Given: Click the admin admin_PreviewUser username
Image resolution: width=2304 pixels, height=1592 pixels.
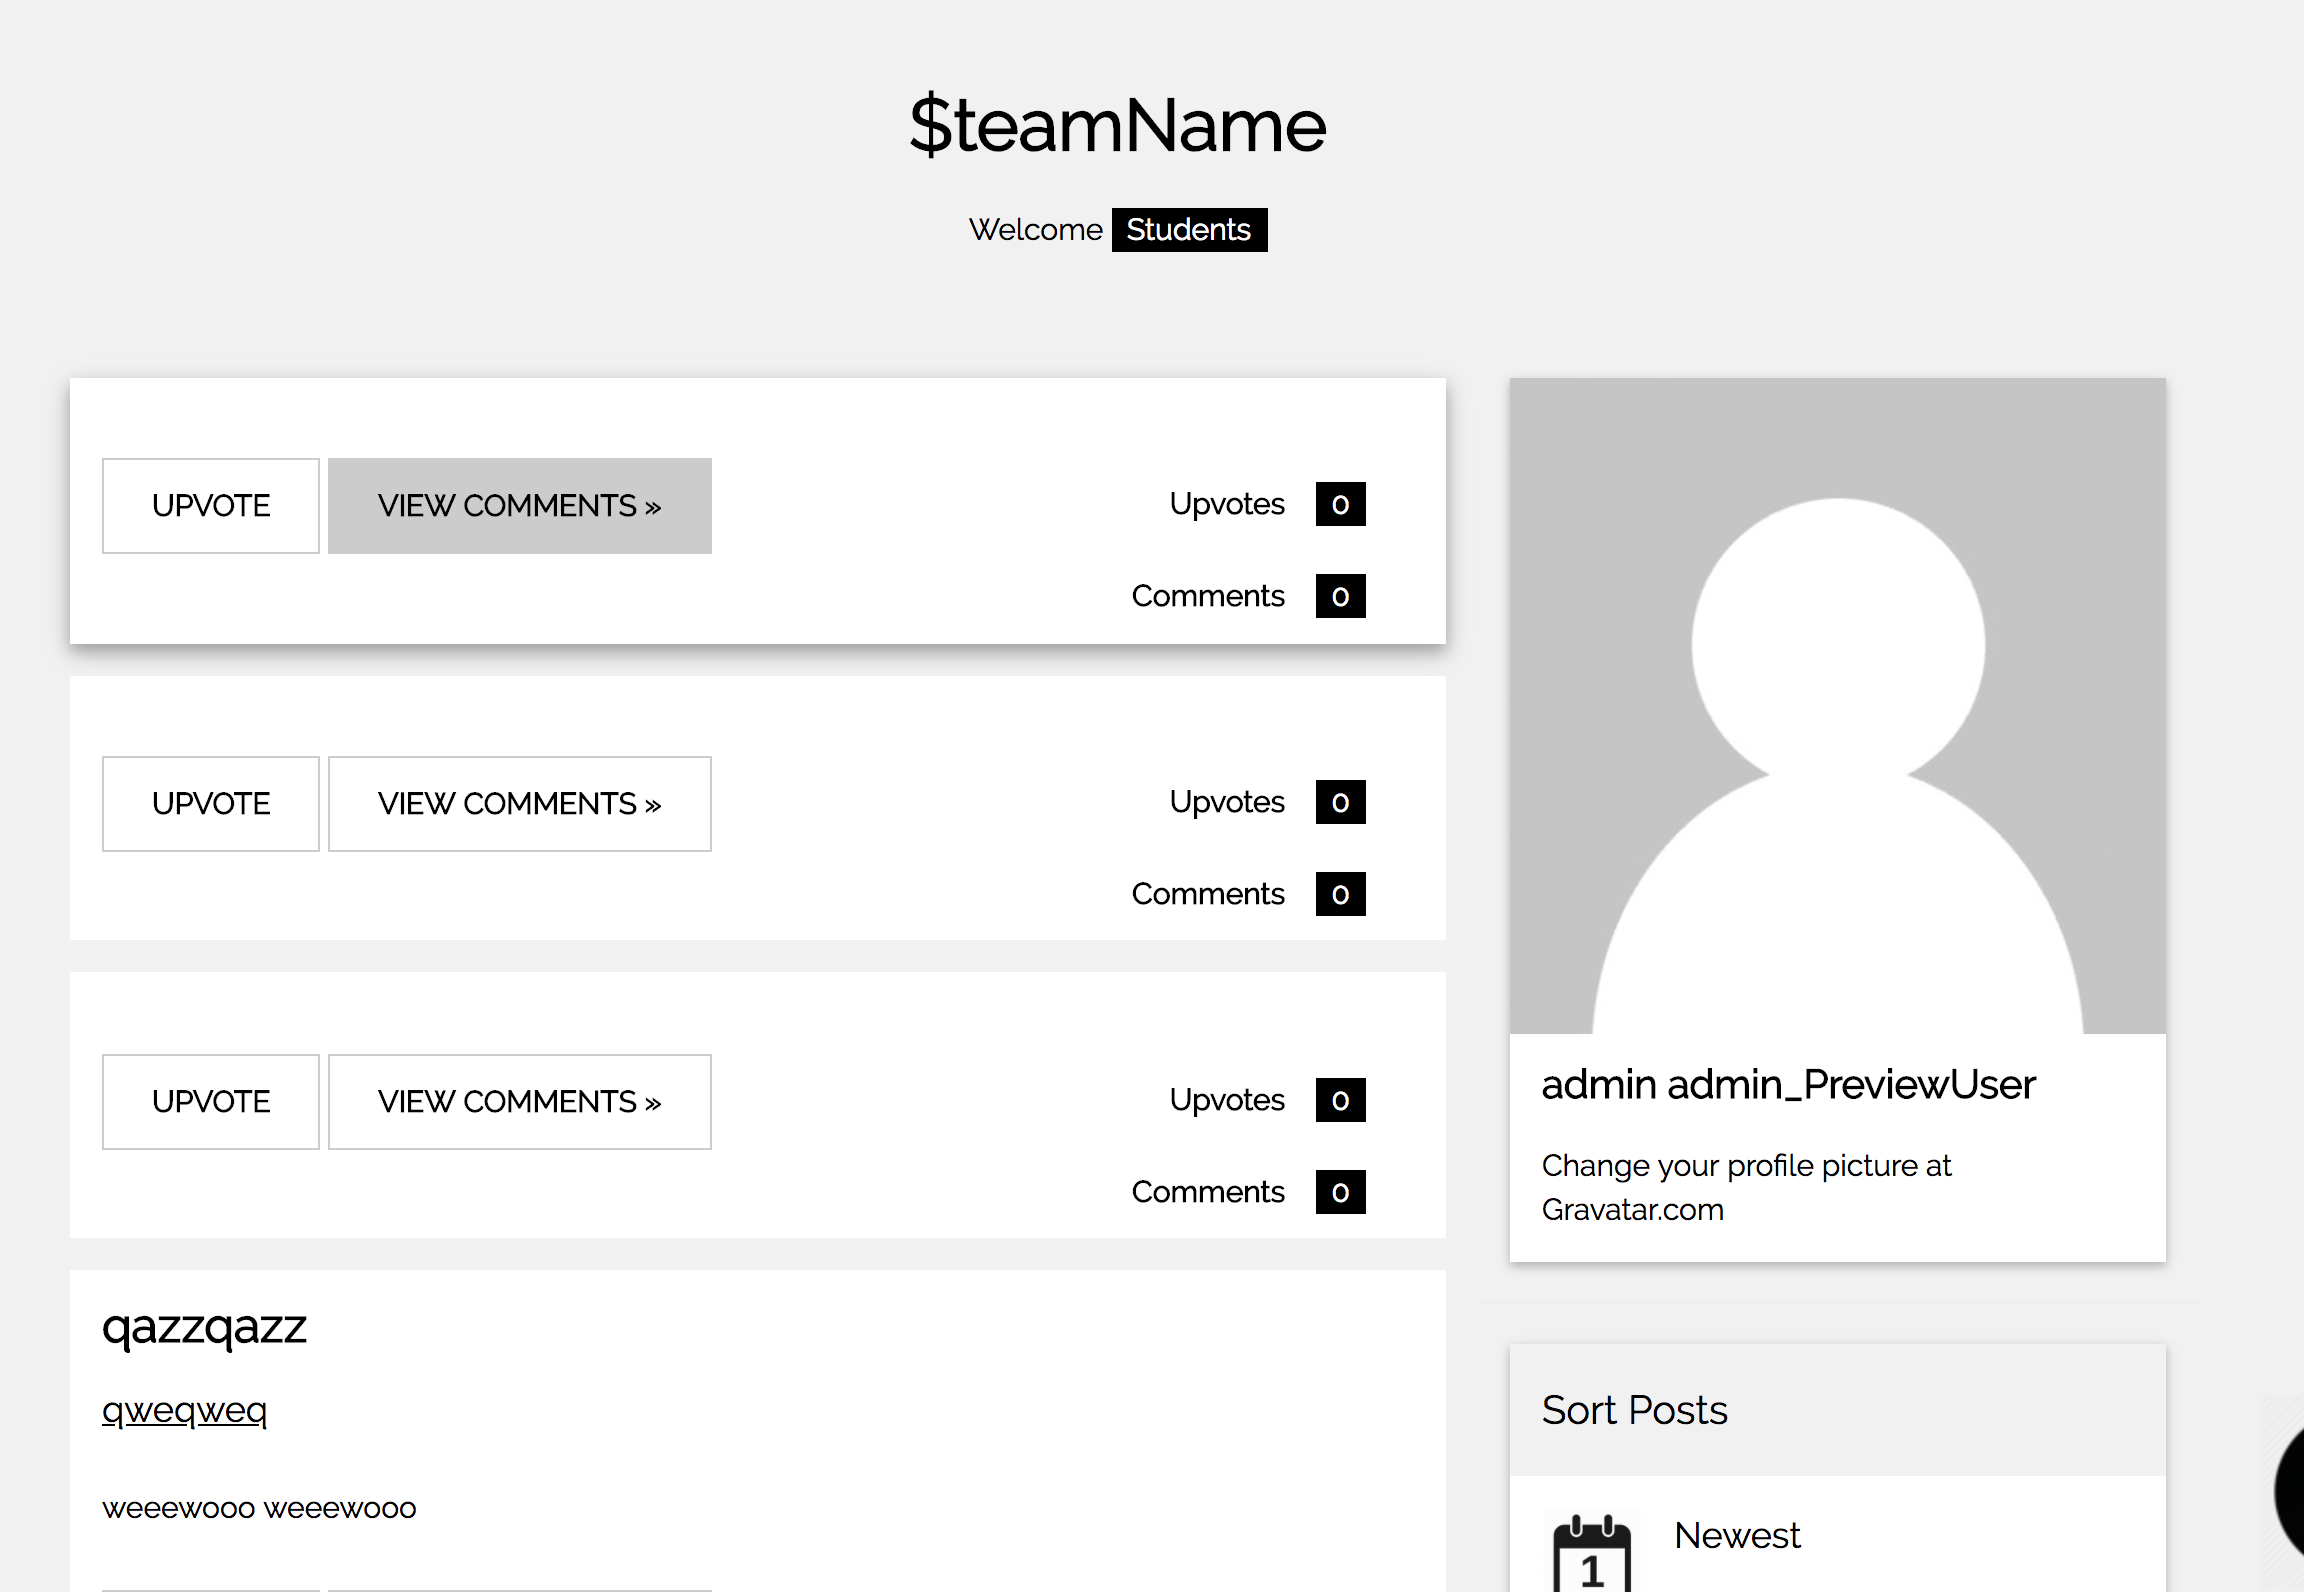Looking at the screenshot, I should pos(1788,1085).
